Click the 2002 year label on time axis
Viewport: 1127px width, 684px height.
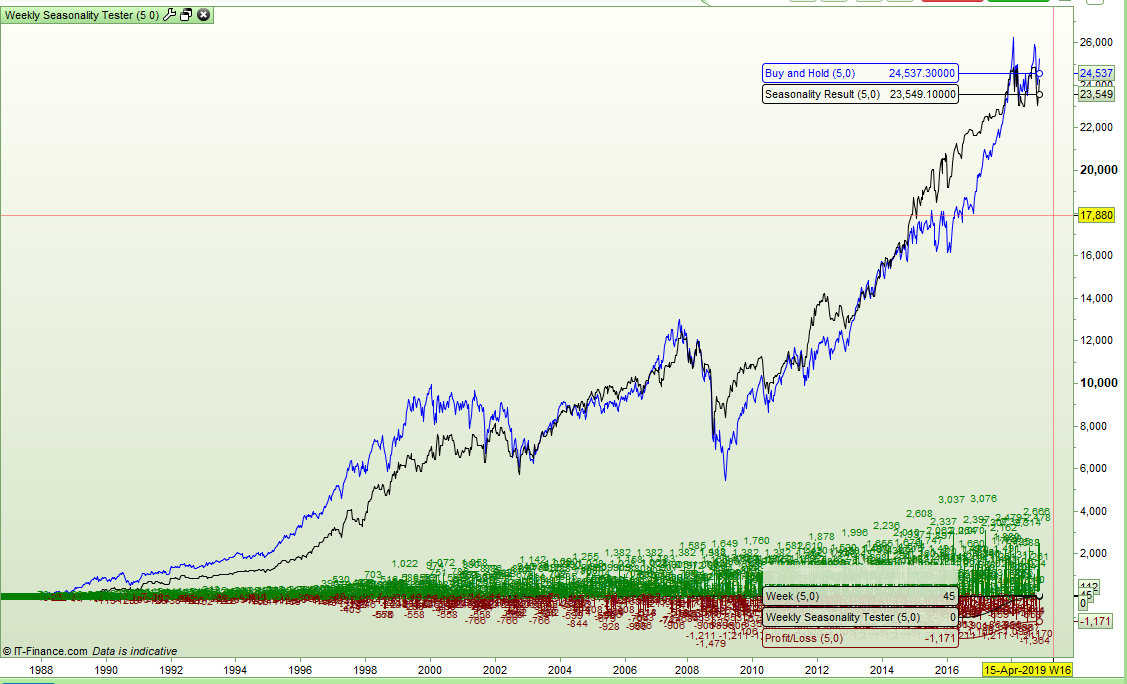tap(494, 670)
